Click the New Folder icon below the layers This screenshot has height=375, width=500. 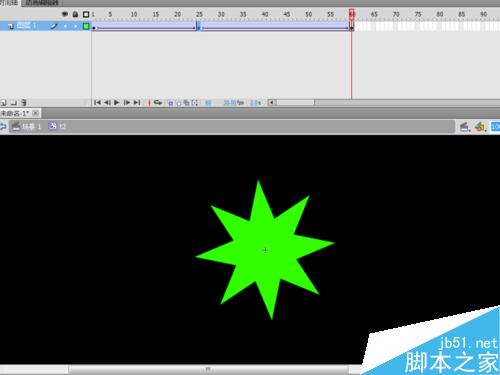coord(14,103)
